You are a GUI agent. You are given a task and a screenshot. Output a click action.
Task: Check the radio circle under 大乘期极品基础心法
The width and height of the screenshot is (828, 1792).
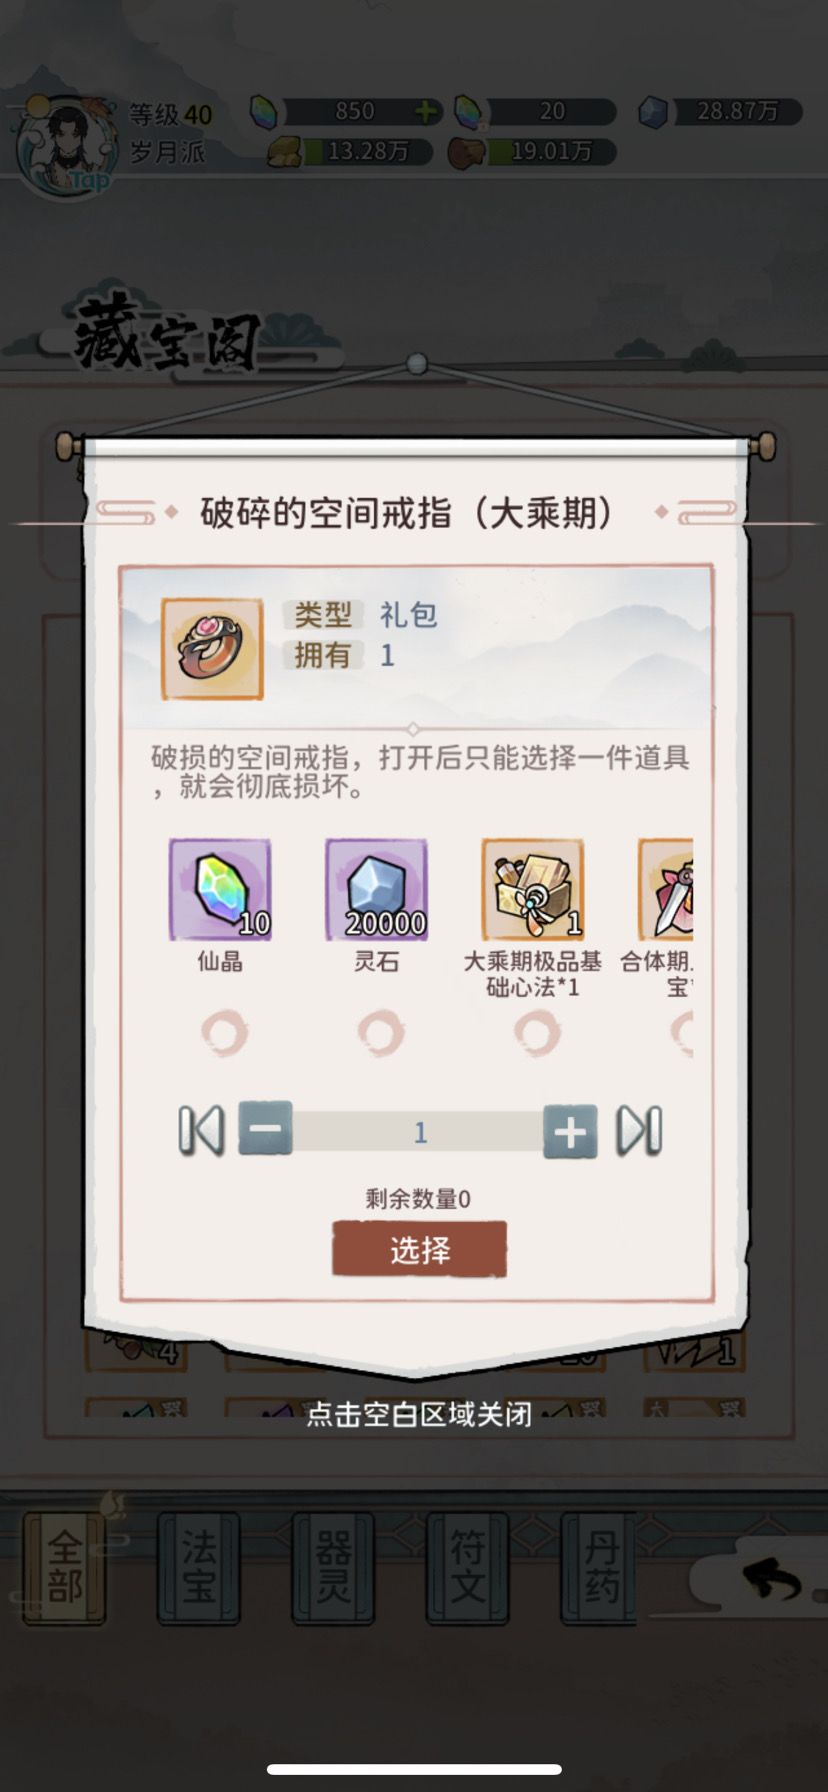coord(537,1033)
